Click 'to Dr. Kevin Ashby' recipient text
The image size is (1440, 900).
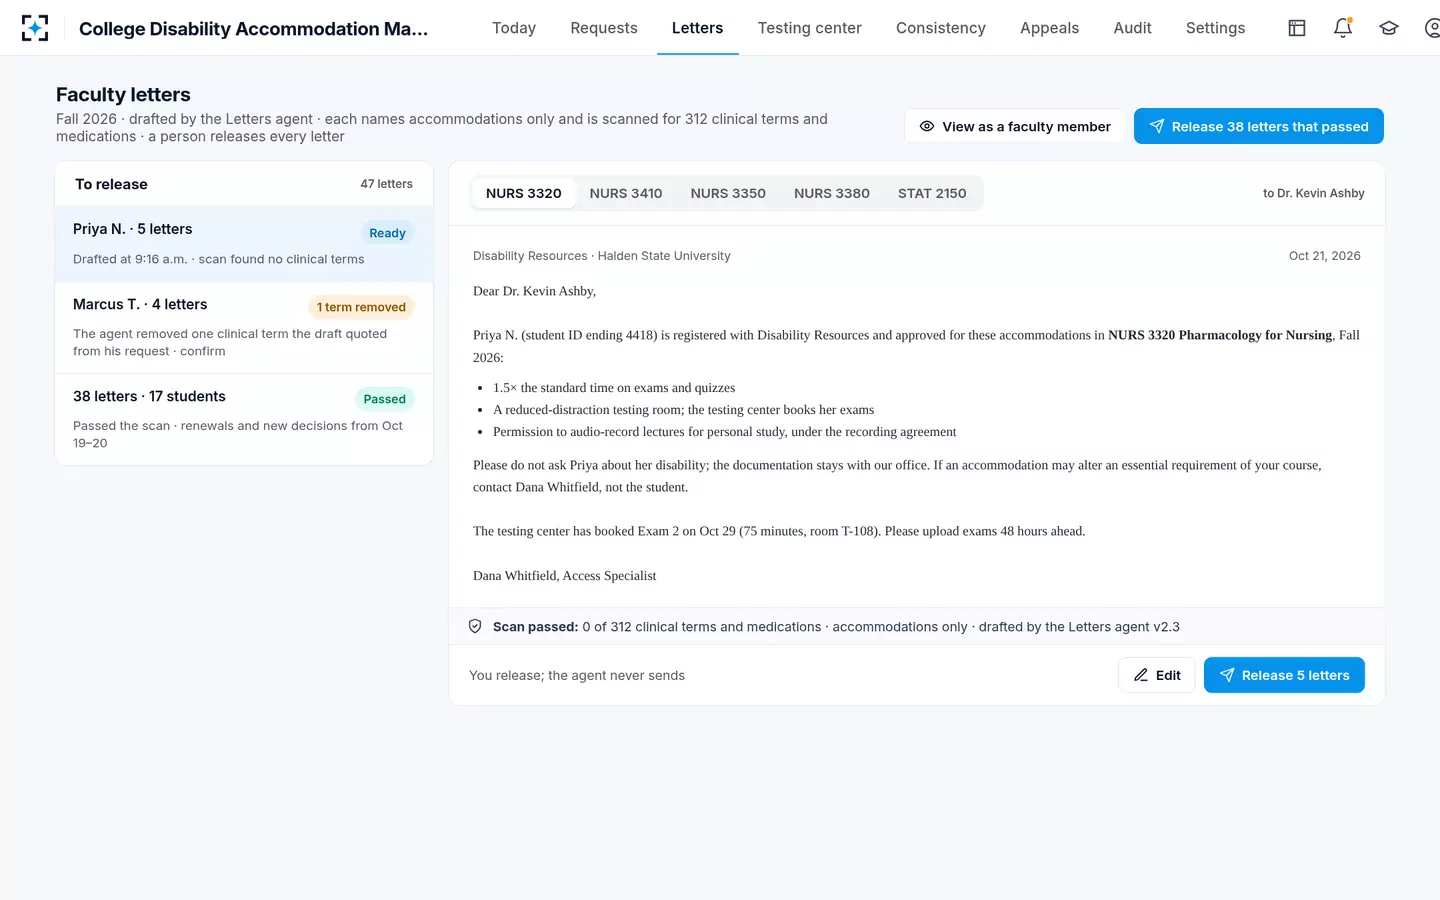(x=1313, y=193)
